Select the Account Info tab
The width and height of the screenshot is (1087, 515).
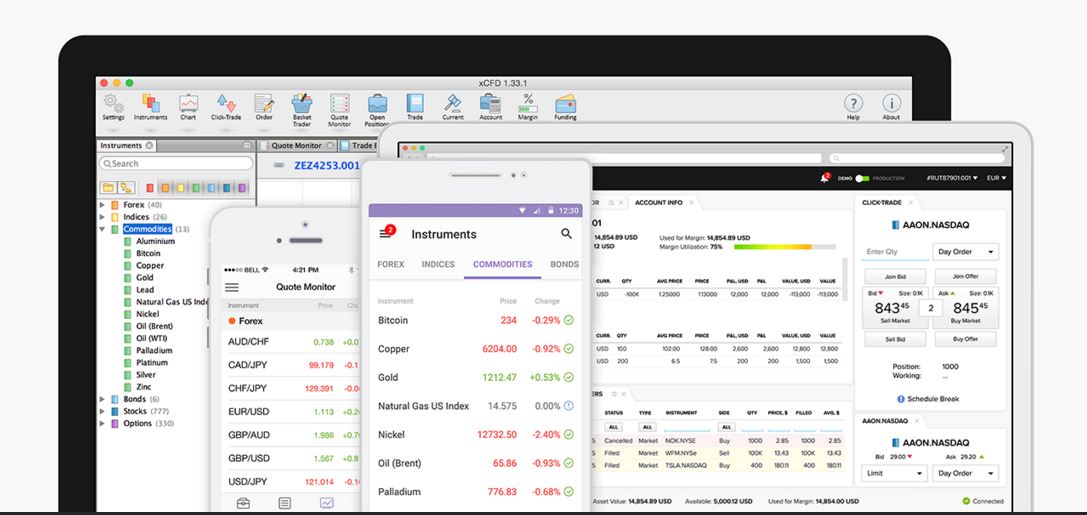point(659,202)
